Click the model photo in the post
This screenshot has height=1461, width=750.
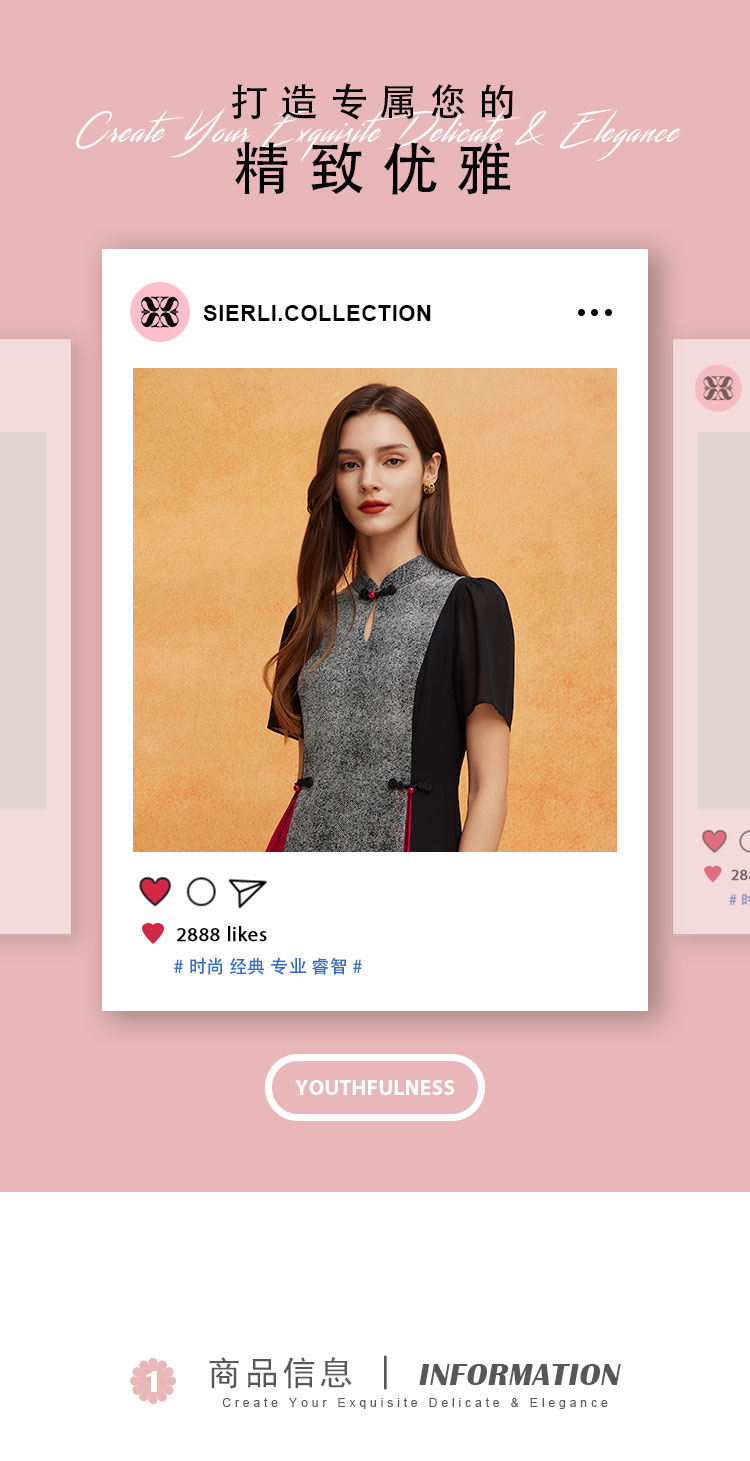point(375,610)
